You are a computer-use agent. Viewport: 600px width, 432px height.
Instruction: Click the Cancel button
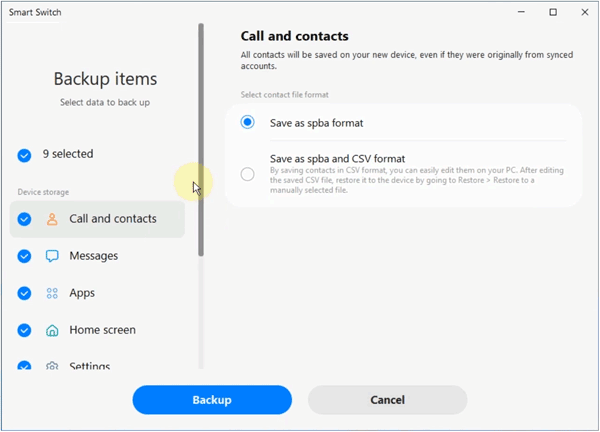point(387,400)
